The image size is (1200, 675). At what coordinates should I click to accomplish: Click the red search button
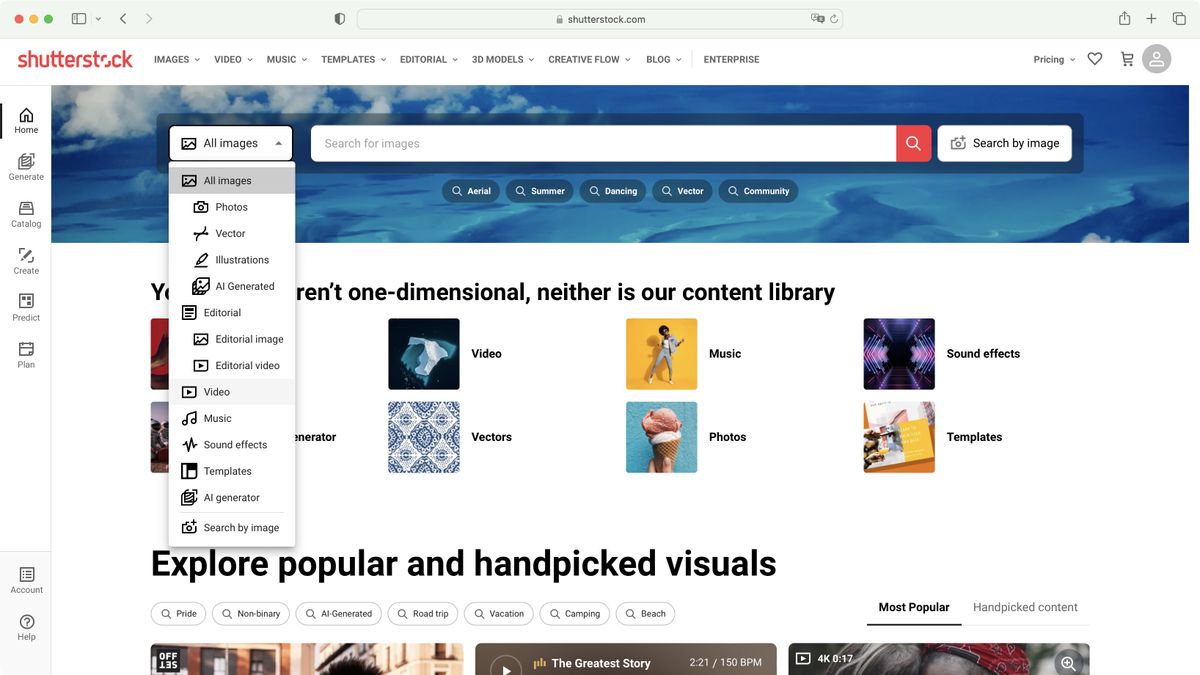pos(912,143)
